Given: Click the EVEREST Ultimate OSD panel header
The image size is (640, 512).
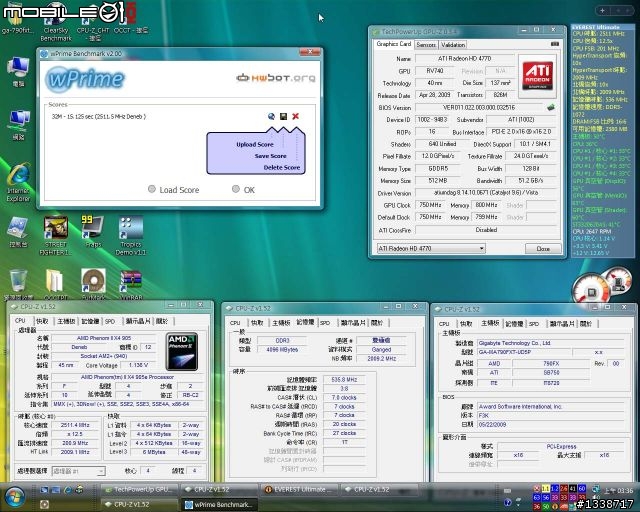Looking at the screenshot, I should (x=602, y=27).
